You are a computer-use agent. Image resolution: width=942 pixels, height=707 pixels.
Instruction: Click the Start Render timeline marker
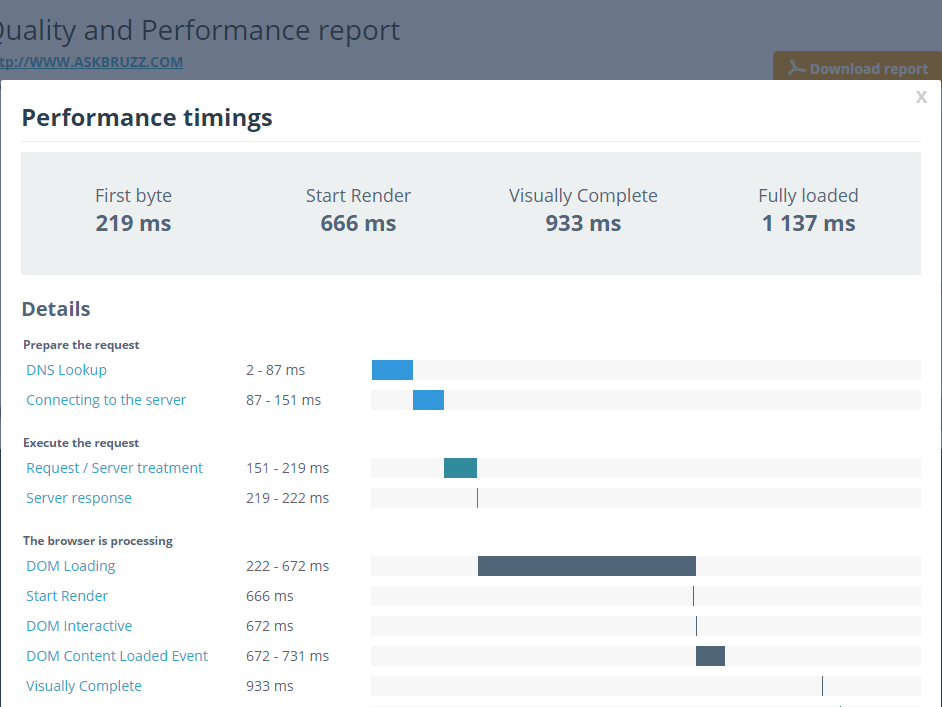click(693, 596)
